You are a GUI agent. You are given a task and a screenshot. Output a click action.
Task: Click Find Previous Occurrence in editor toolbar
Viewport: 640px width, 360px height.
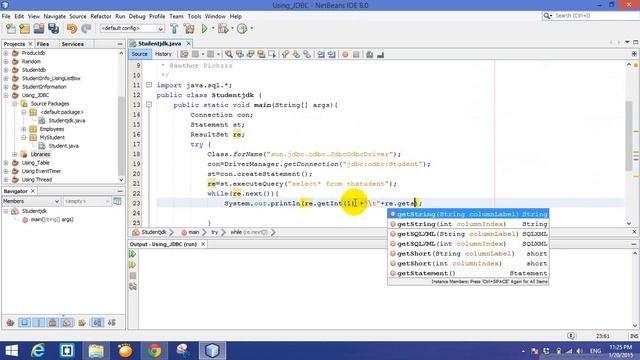tap(240, 54)
